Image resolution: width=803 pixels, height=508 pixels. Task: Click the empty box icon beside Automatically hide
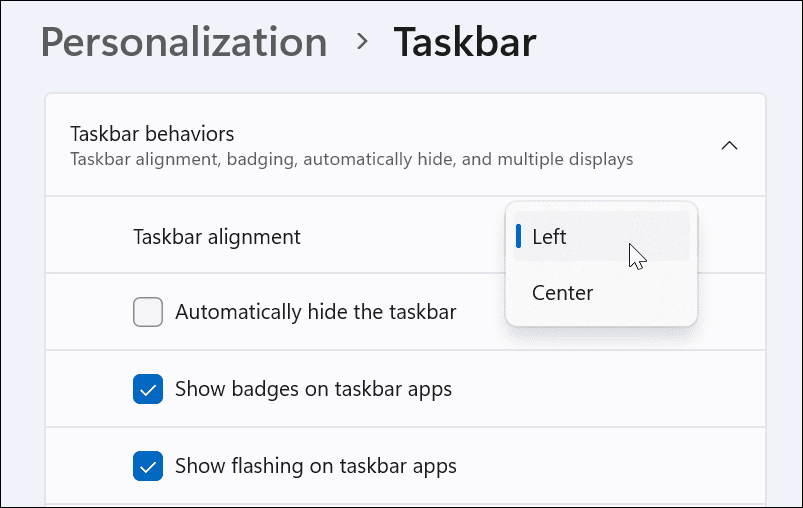[148, 312]
